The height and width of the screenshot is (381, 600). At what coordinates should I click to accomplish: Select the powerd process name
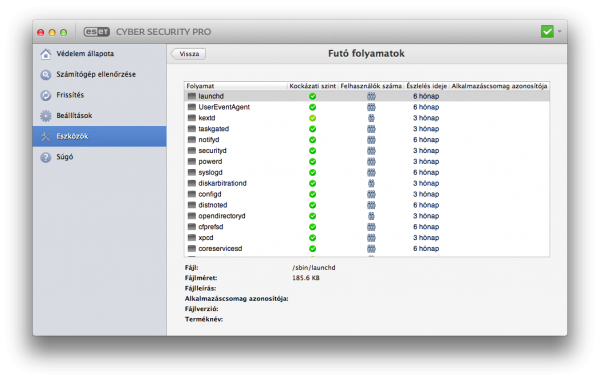point(210,161)
